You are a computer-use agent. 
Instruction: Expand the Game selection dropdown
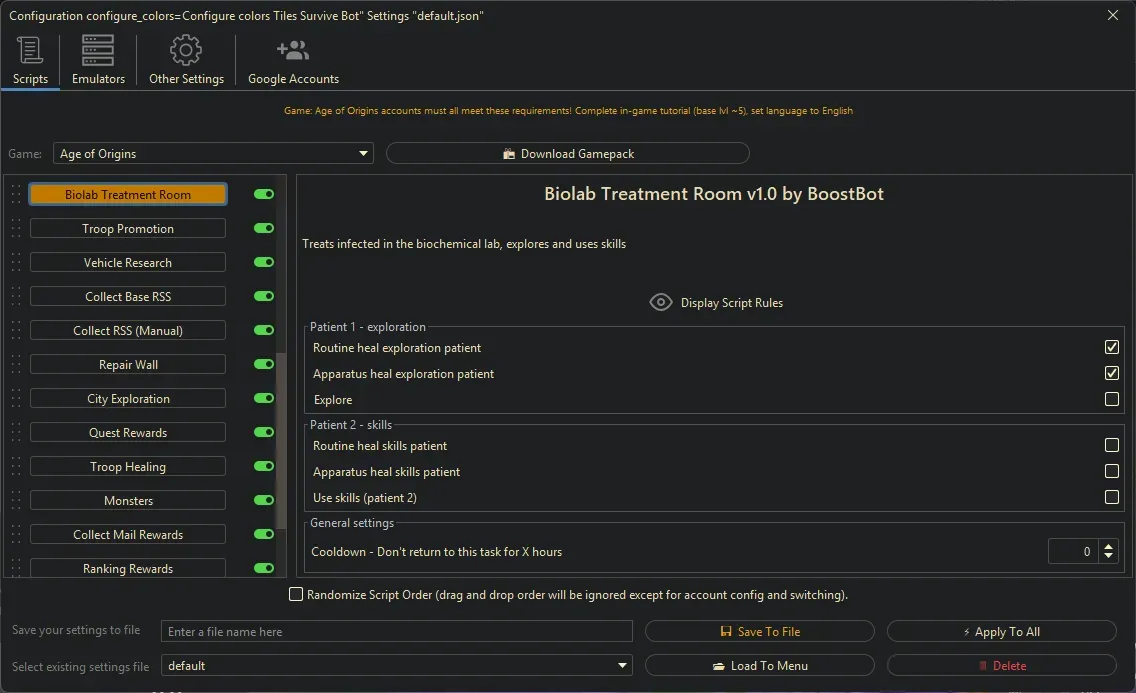pos(363,154)
